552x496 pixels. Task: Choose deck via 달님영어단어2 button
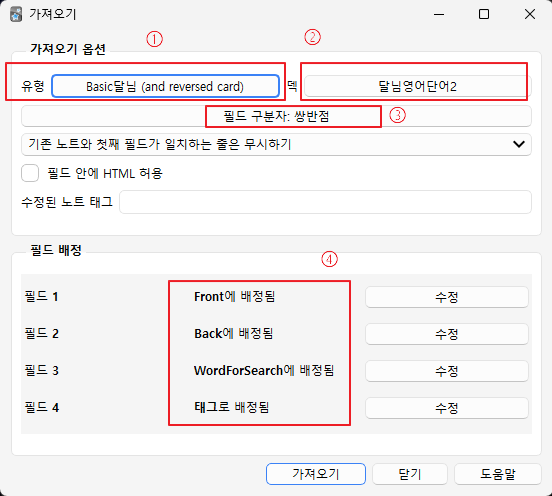click(418, 86)
